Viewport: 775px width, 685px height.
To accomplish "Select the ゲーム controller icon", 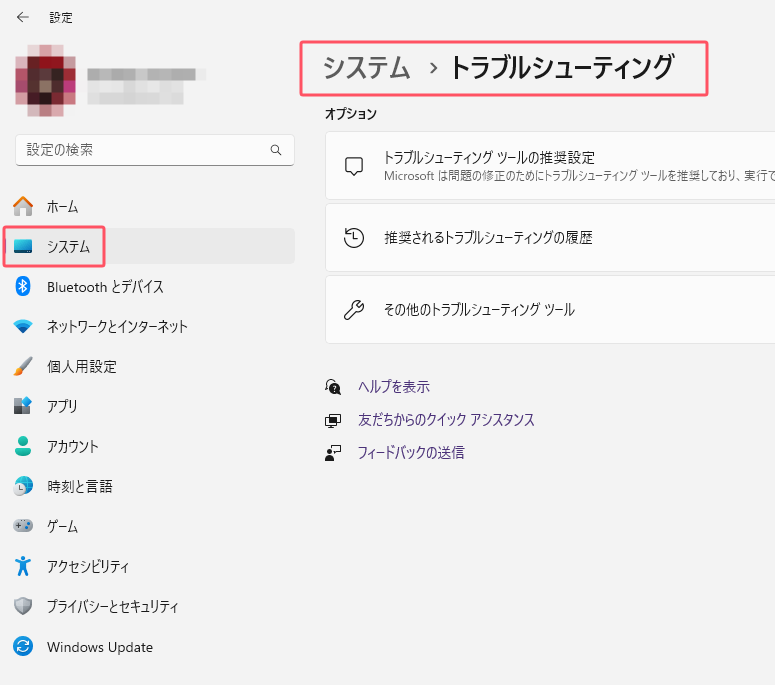I will [23, 526].
